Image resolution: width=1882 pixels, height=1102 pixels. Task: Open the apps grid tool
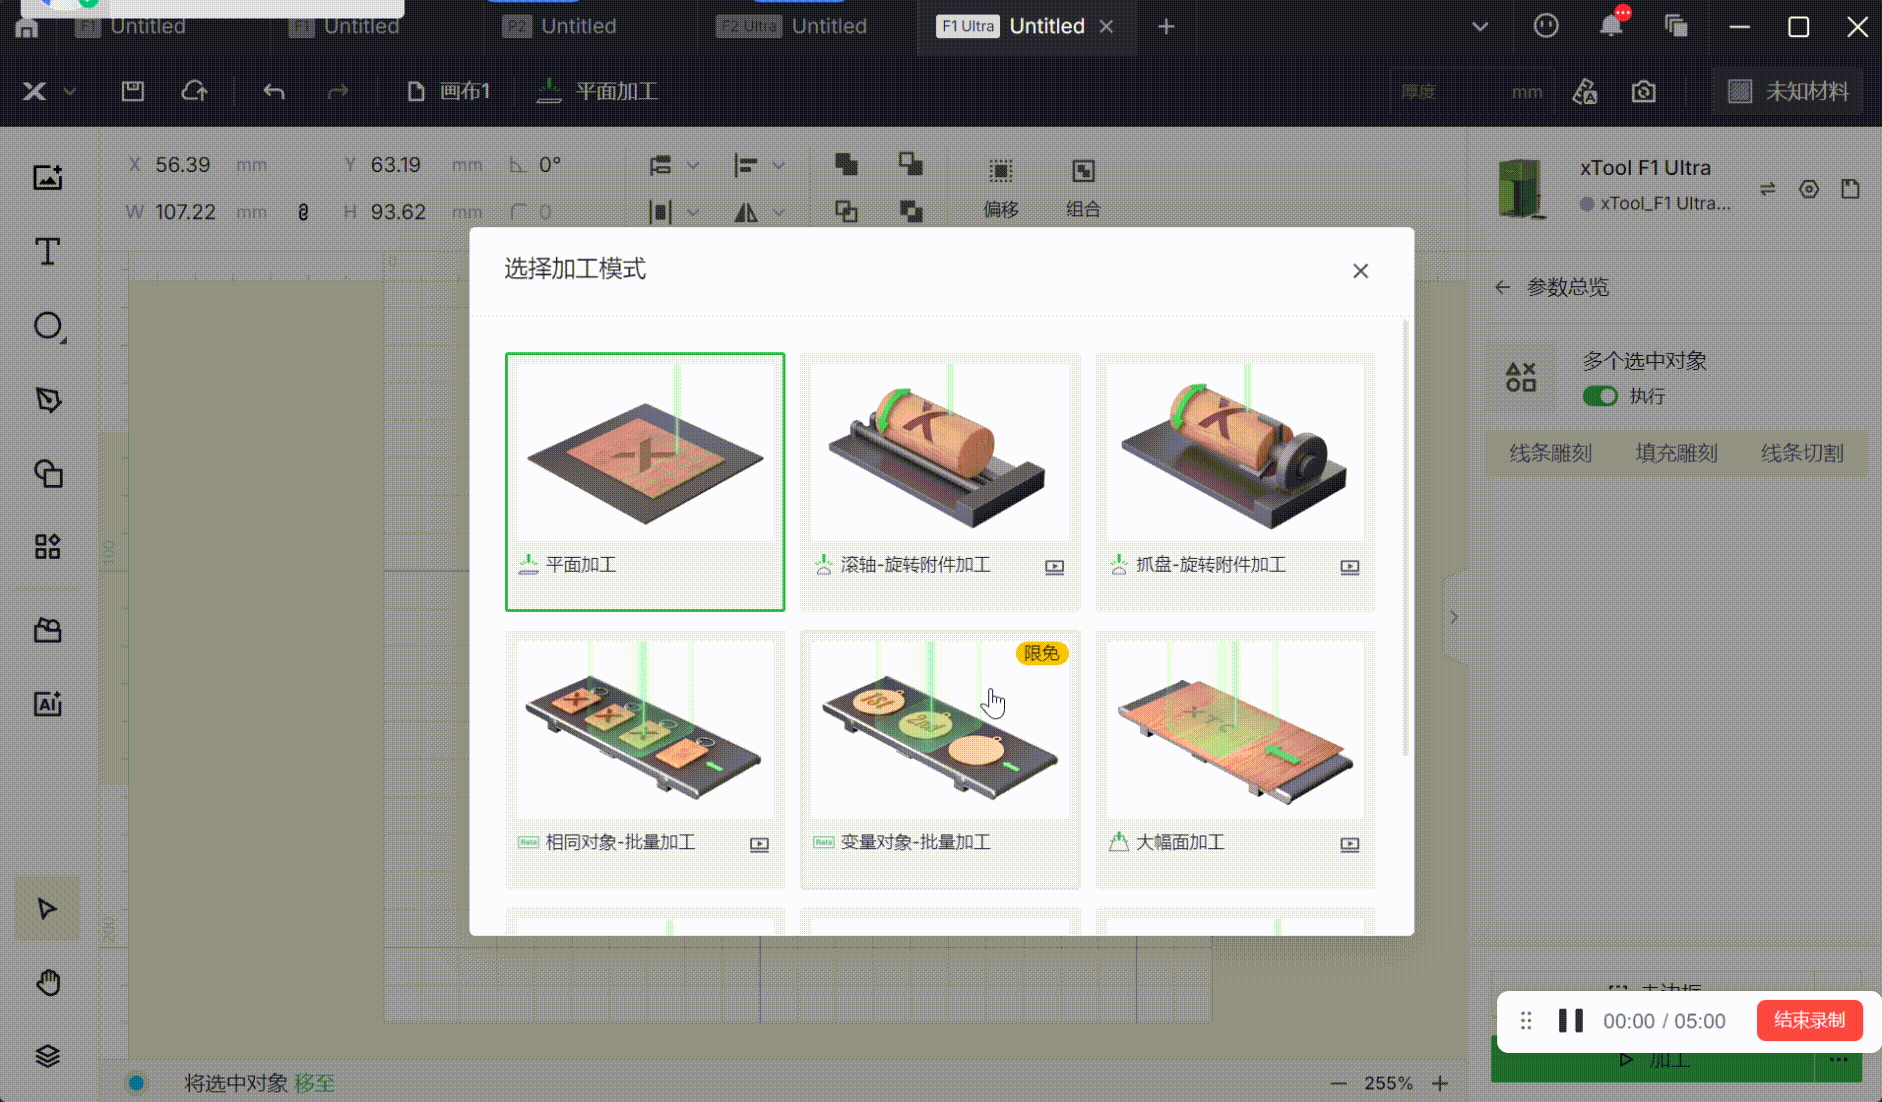click(x=47, y=547)
